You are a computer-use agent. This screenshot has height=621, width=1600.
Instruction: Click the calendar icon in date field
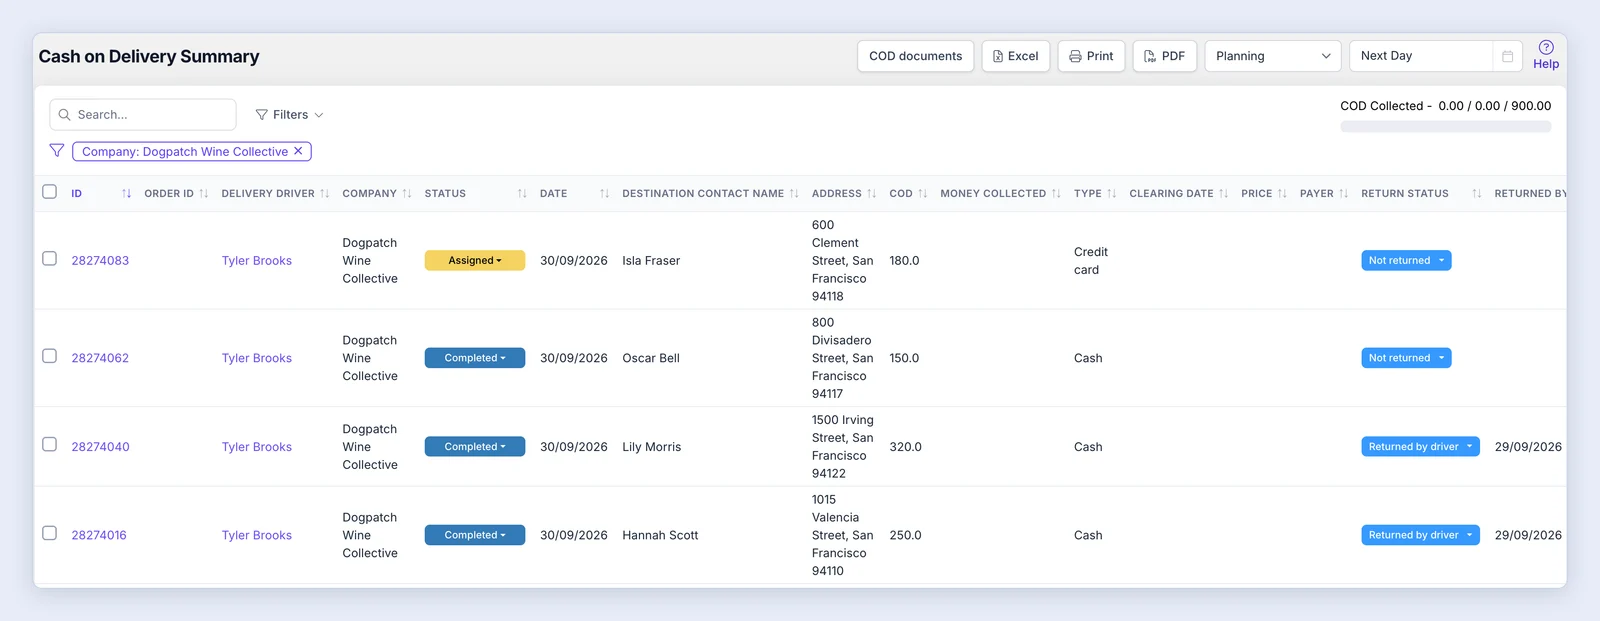click(1507, 56)
